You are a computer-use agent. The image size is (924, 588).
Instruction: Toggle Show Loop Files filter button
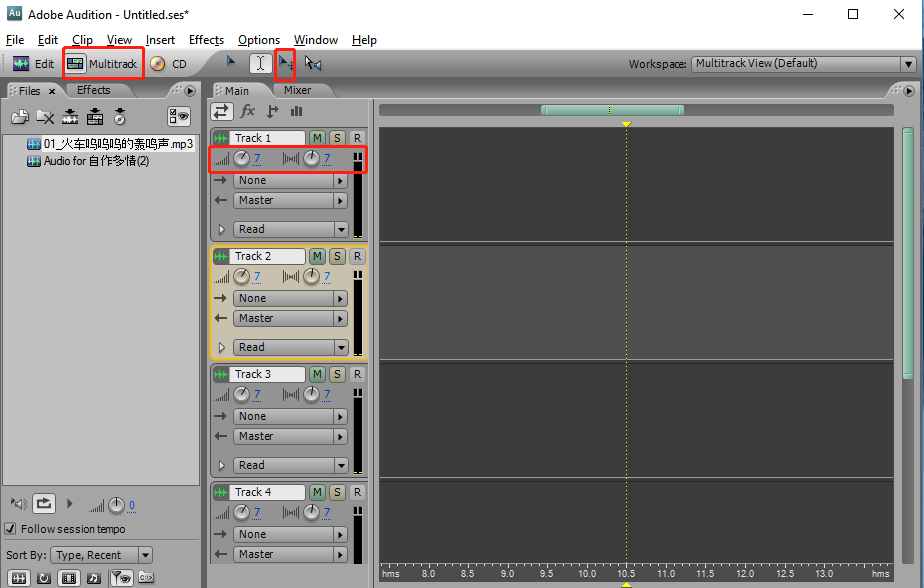tap(44, 578)
